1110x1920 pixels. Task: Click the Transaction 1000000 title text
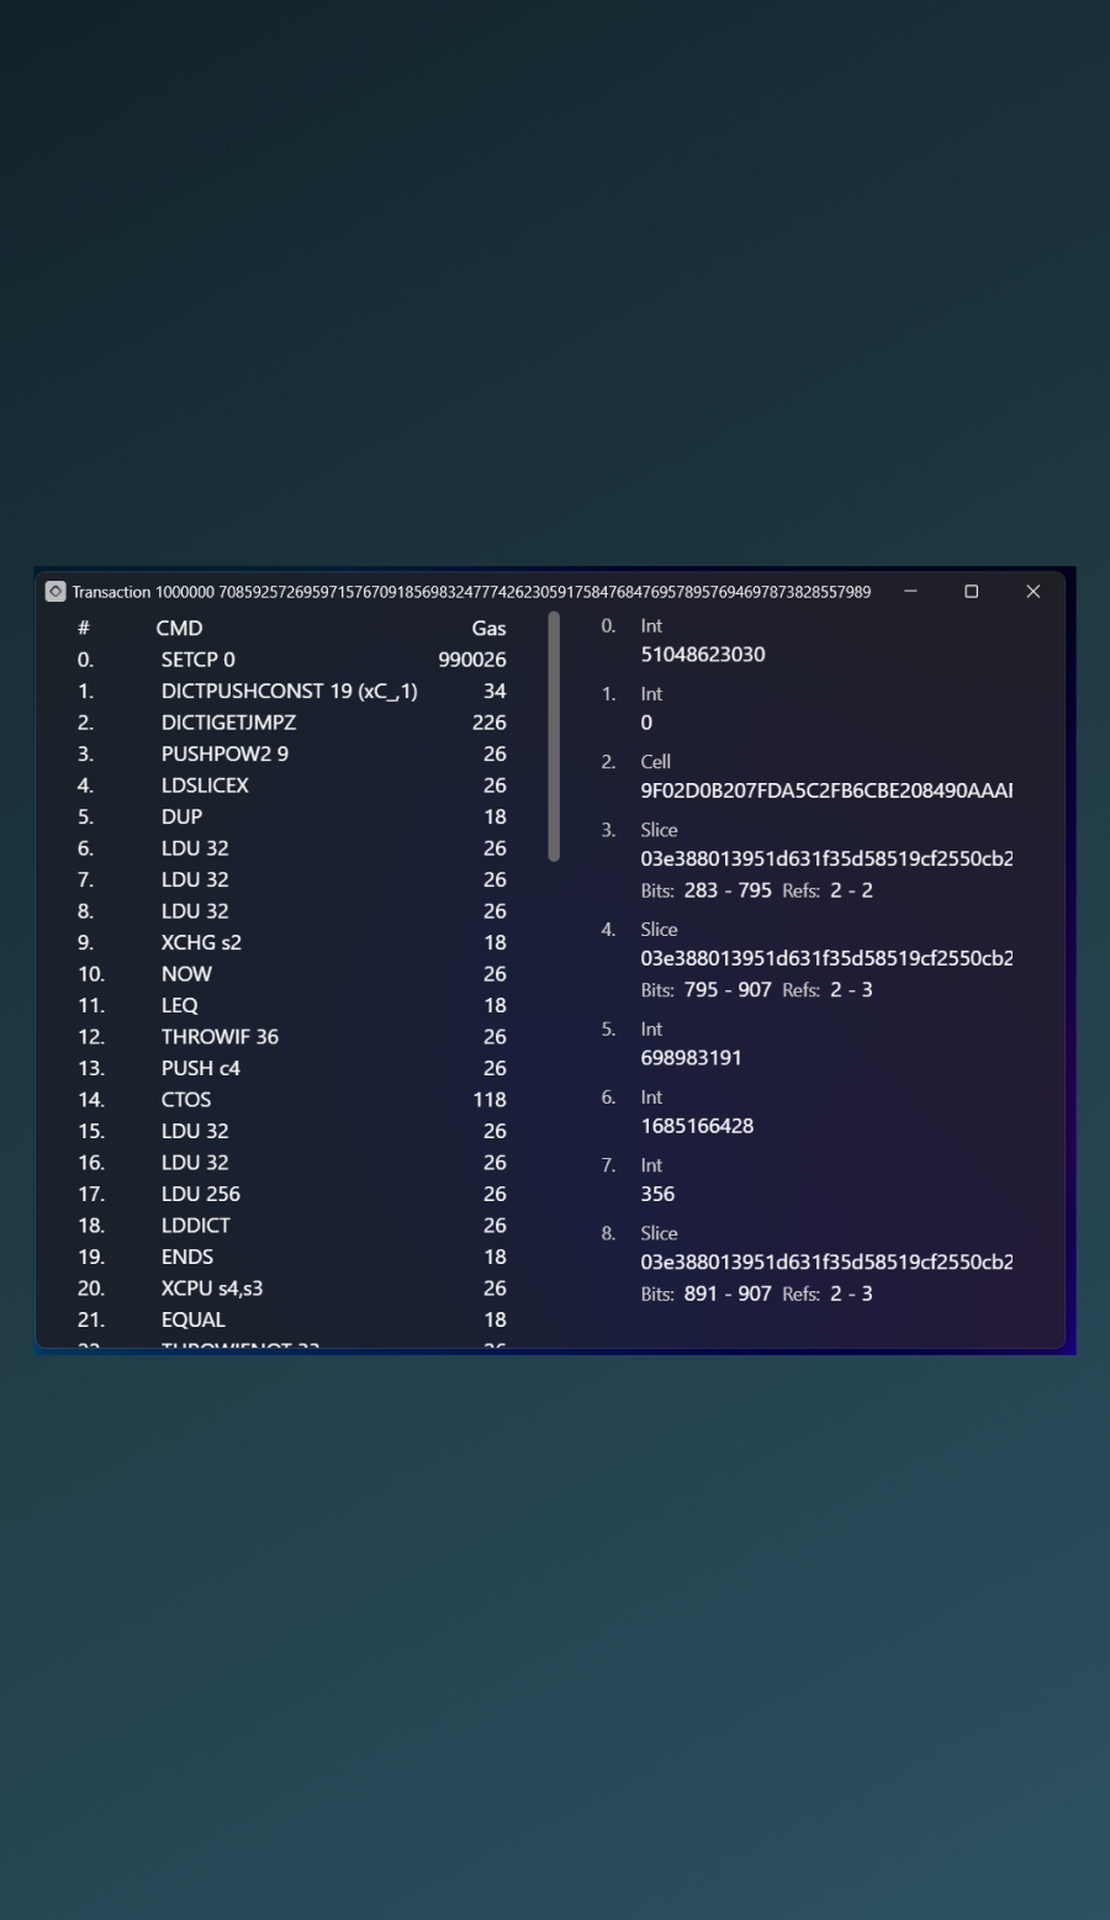coord(471,592)
